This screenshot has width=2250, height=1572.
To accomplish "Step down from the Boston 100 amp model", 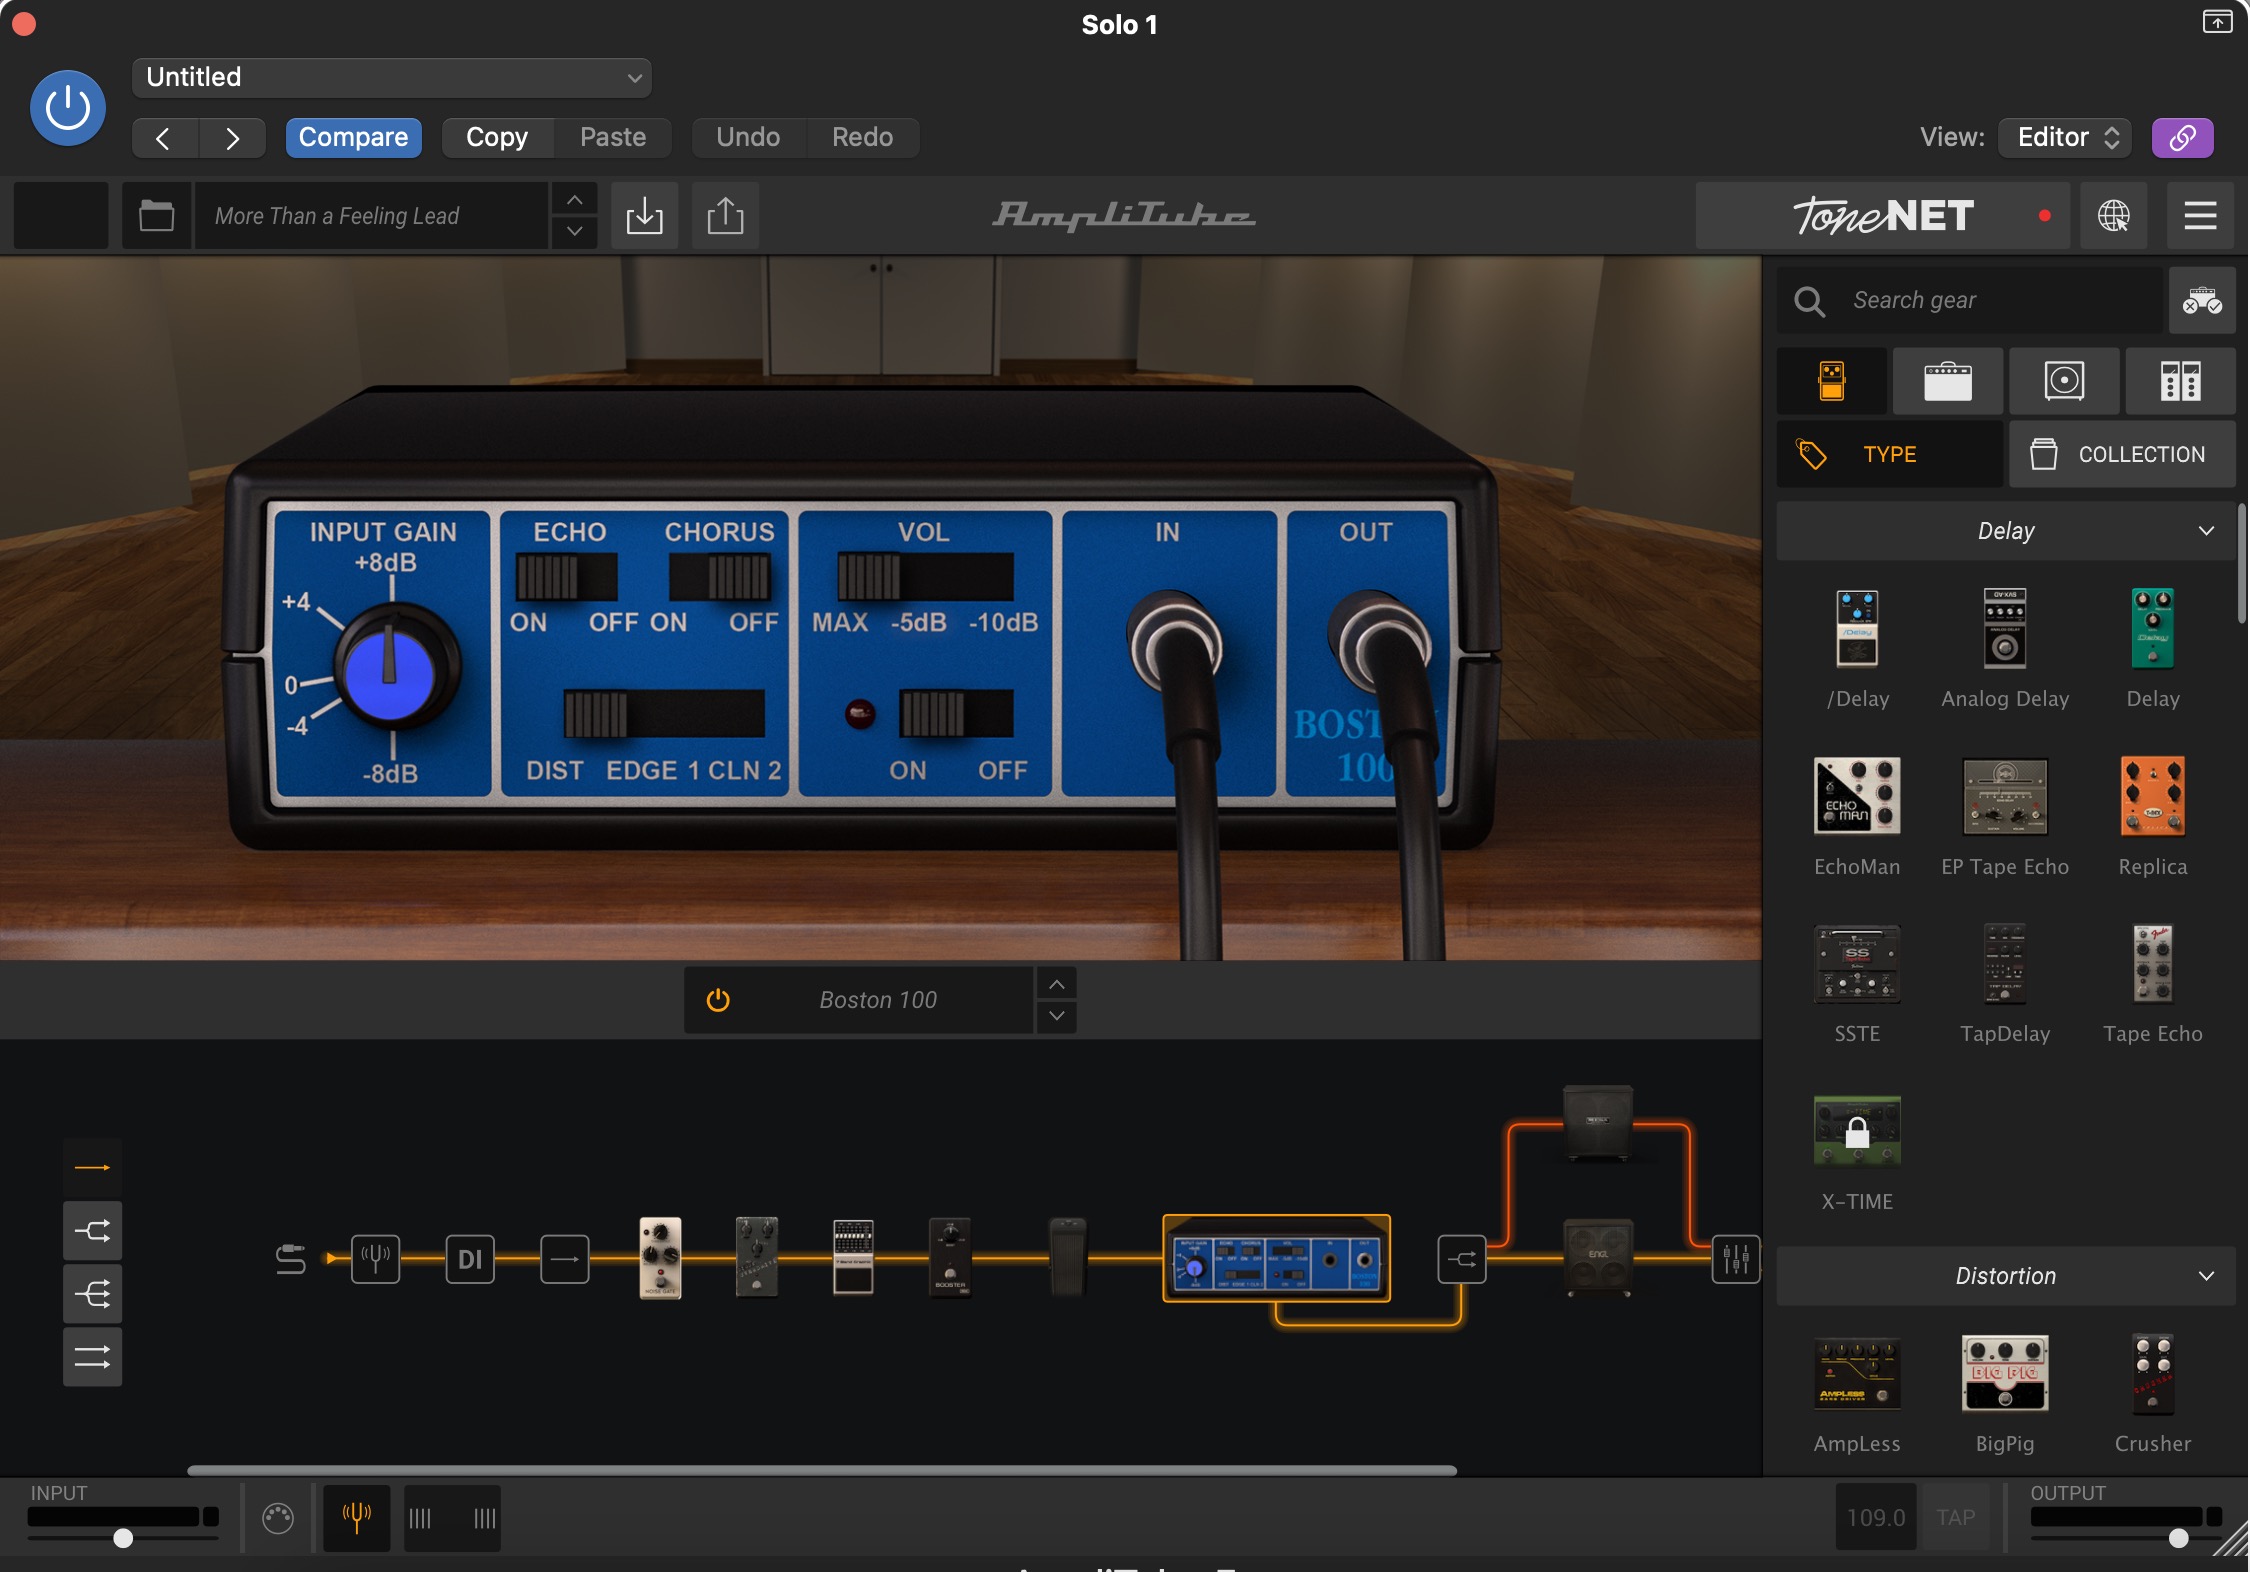I will point(1056,1016).
